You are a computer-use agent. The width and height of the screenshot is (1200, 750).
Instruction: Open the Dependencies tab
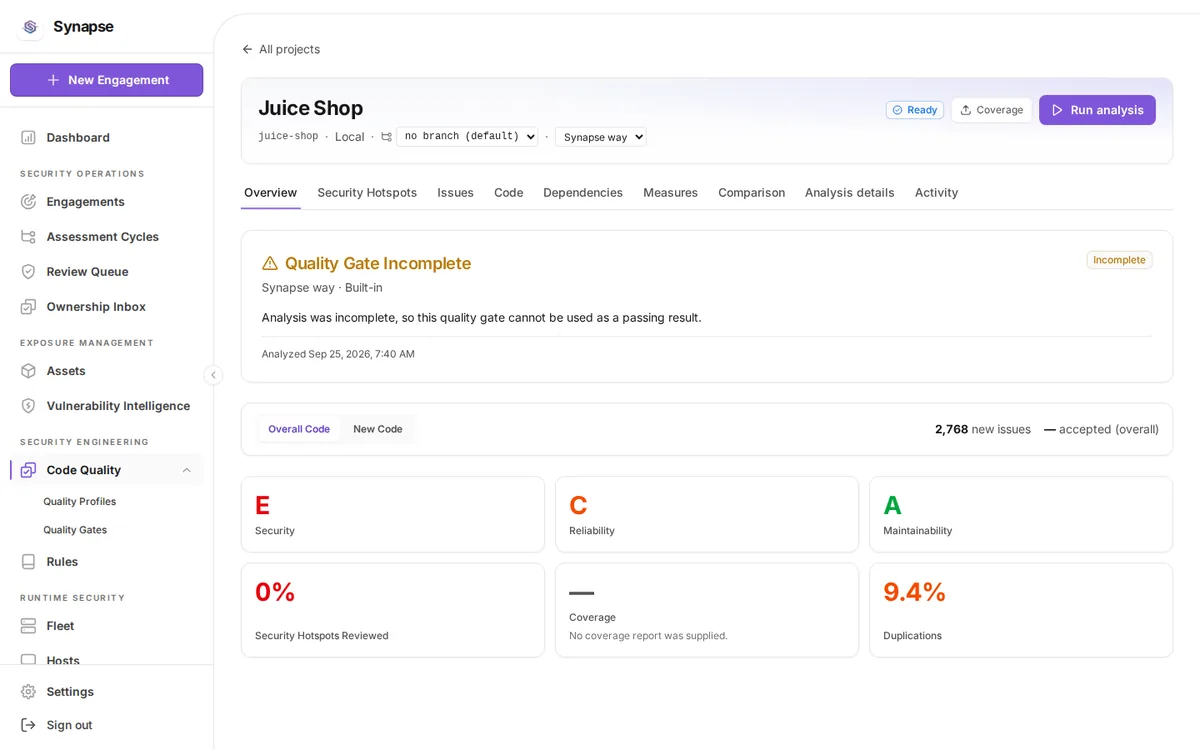tap(583, 192)
